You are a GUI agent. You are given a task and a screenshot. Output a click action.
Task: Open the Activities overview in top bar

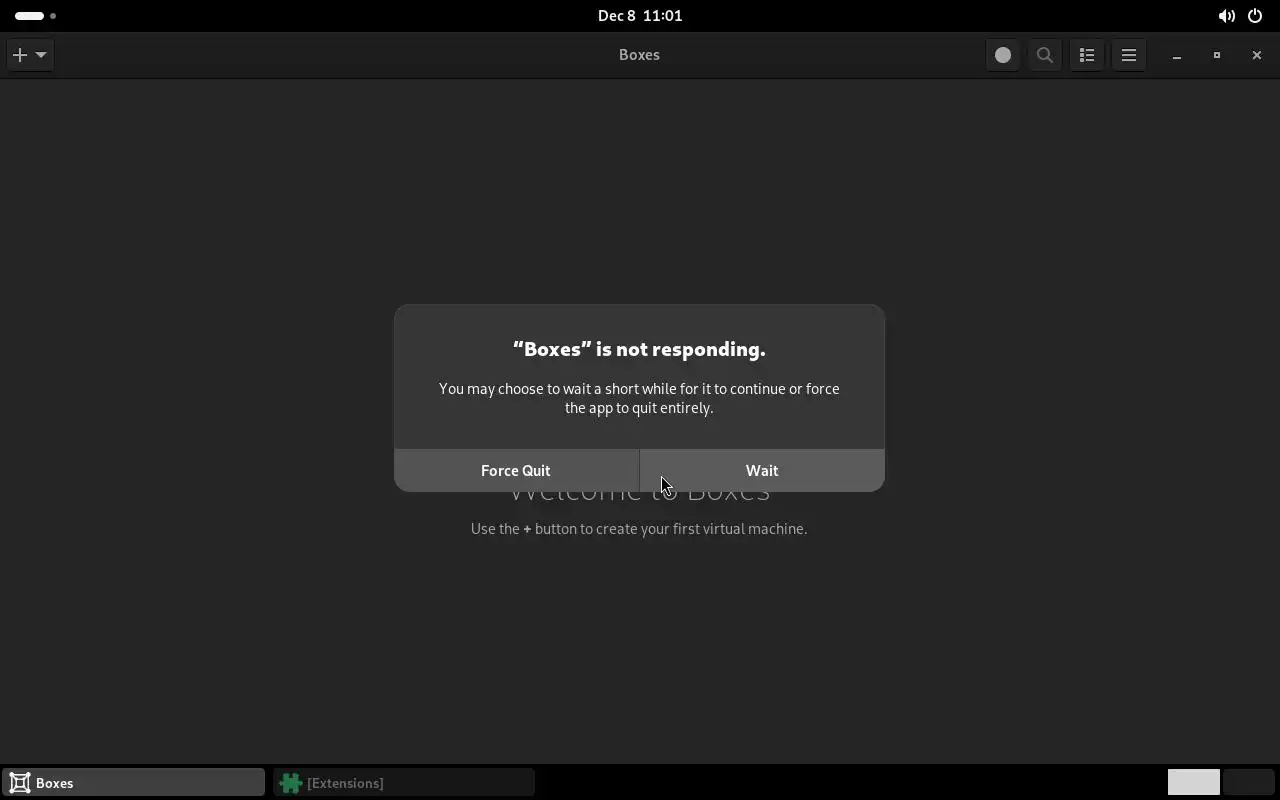pyautogui.click(x=35, y=16)
